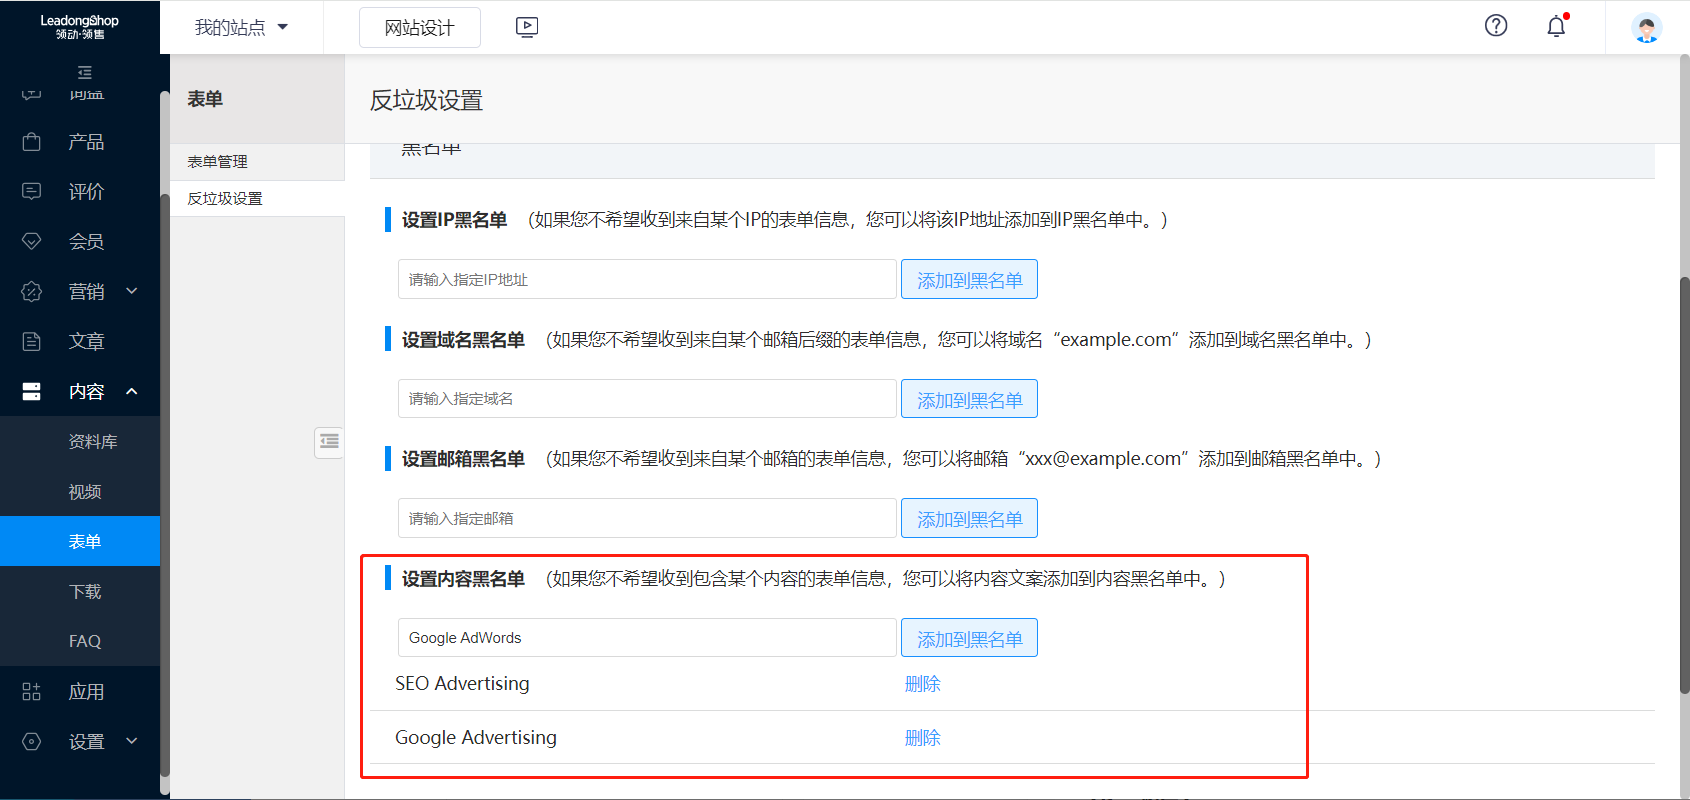Click SEO Advertising blacklist text

pyautogui.click(x=462, y=684)
